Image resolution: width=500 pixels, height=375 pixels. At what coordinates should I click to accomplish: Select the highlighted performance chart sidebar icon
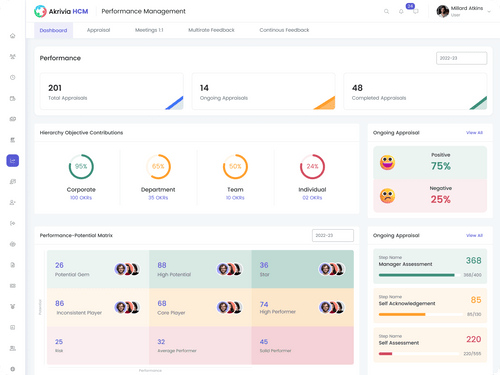[x=13, y=161]
